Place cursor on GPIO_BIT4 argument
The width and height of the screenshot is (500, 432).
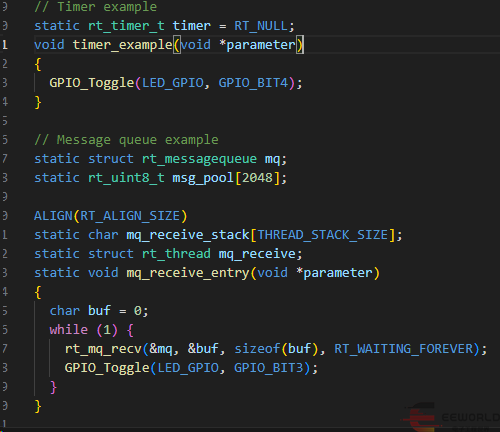[x=253, y=83]
